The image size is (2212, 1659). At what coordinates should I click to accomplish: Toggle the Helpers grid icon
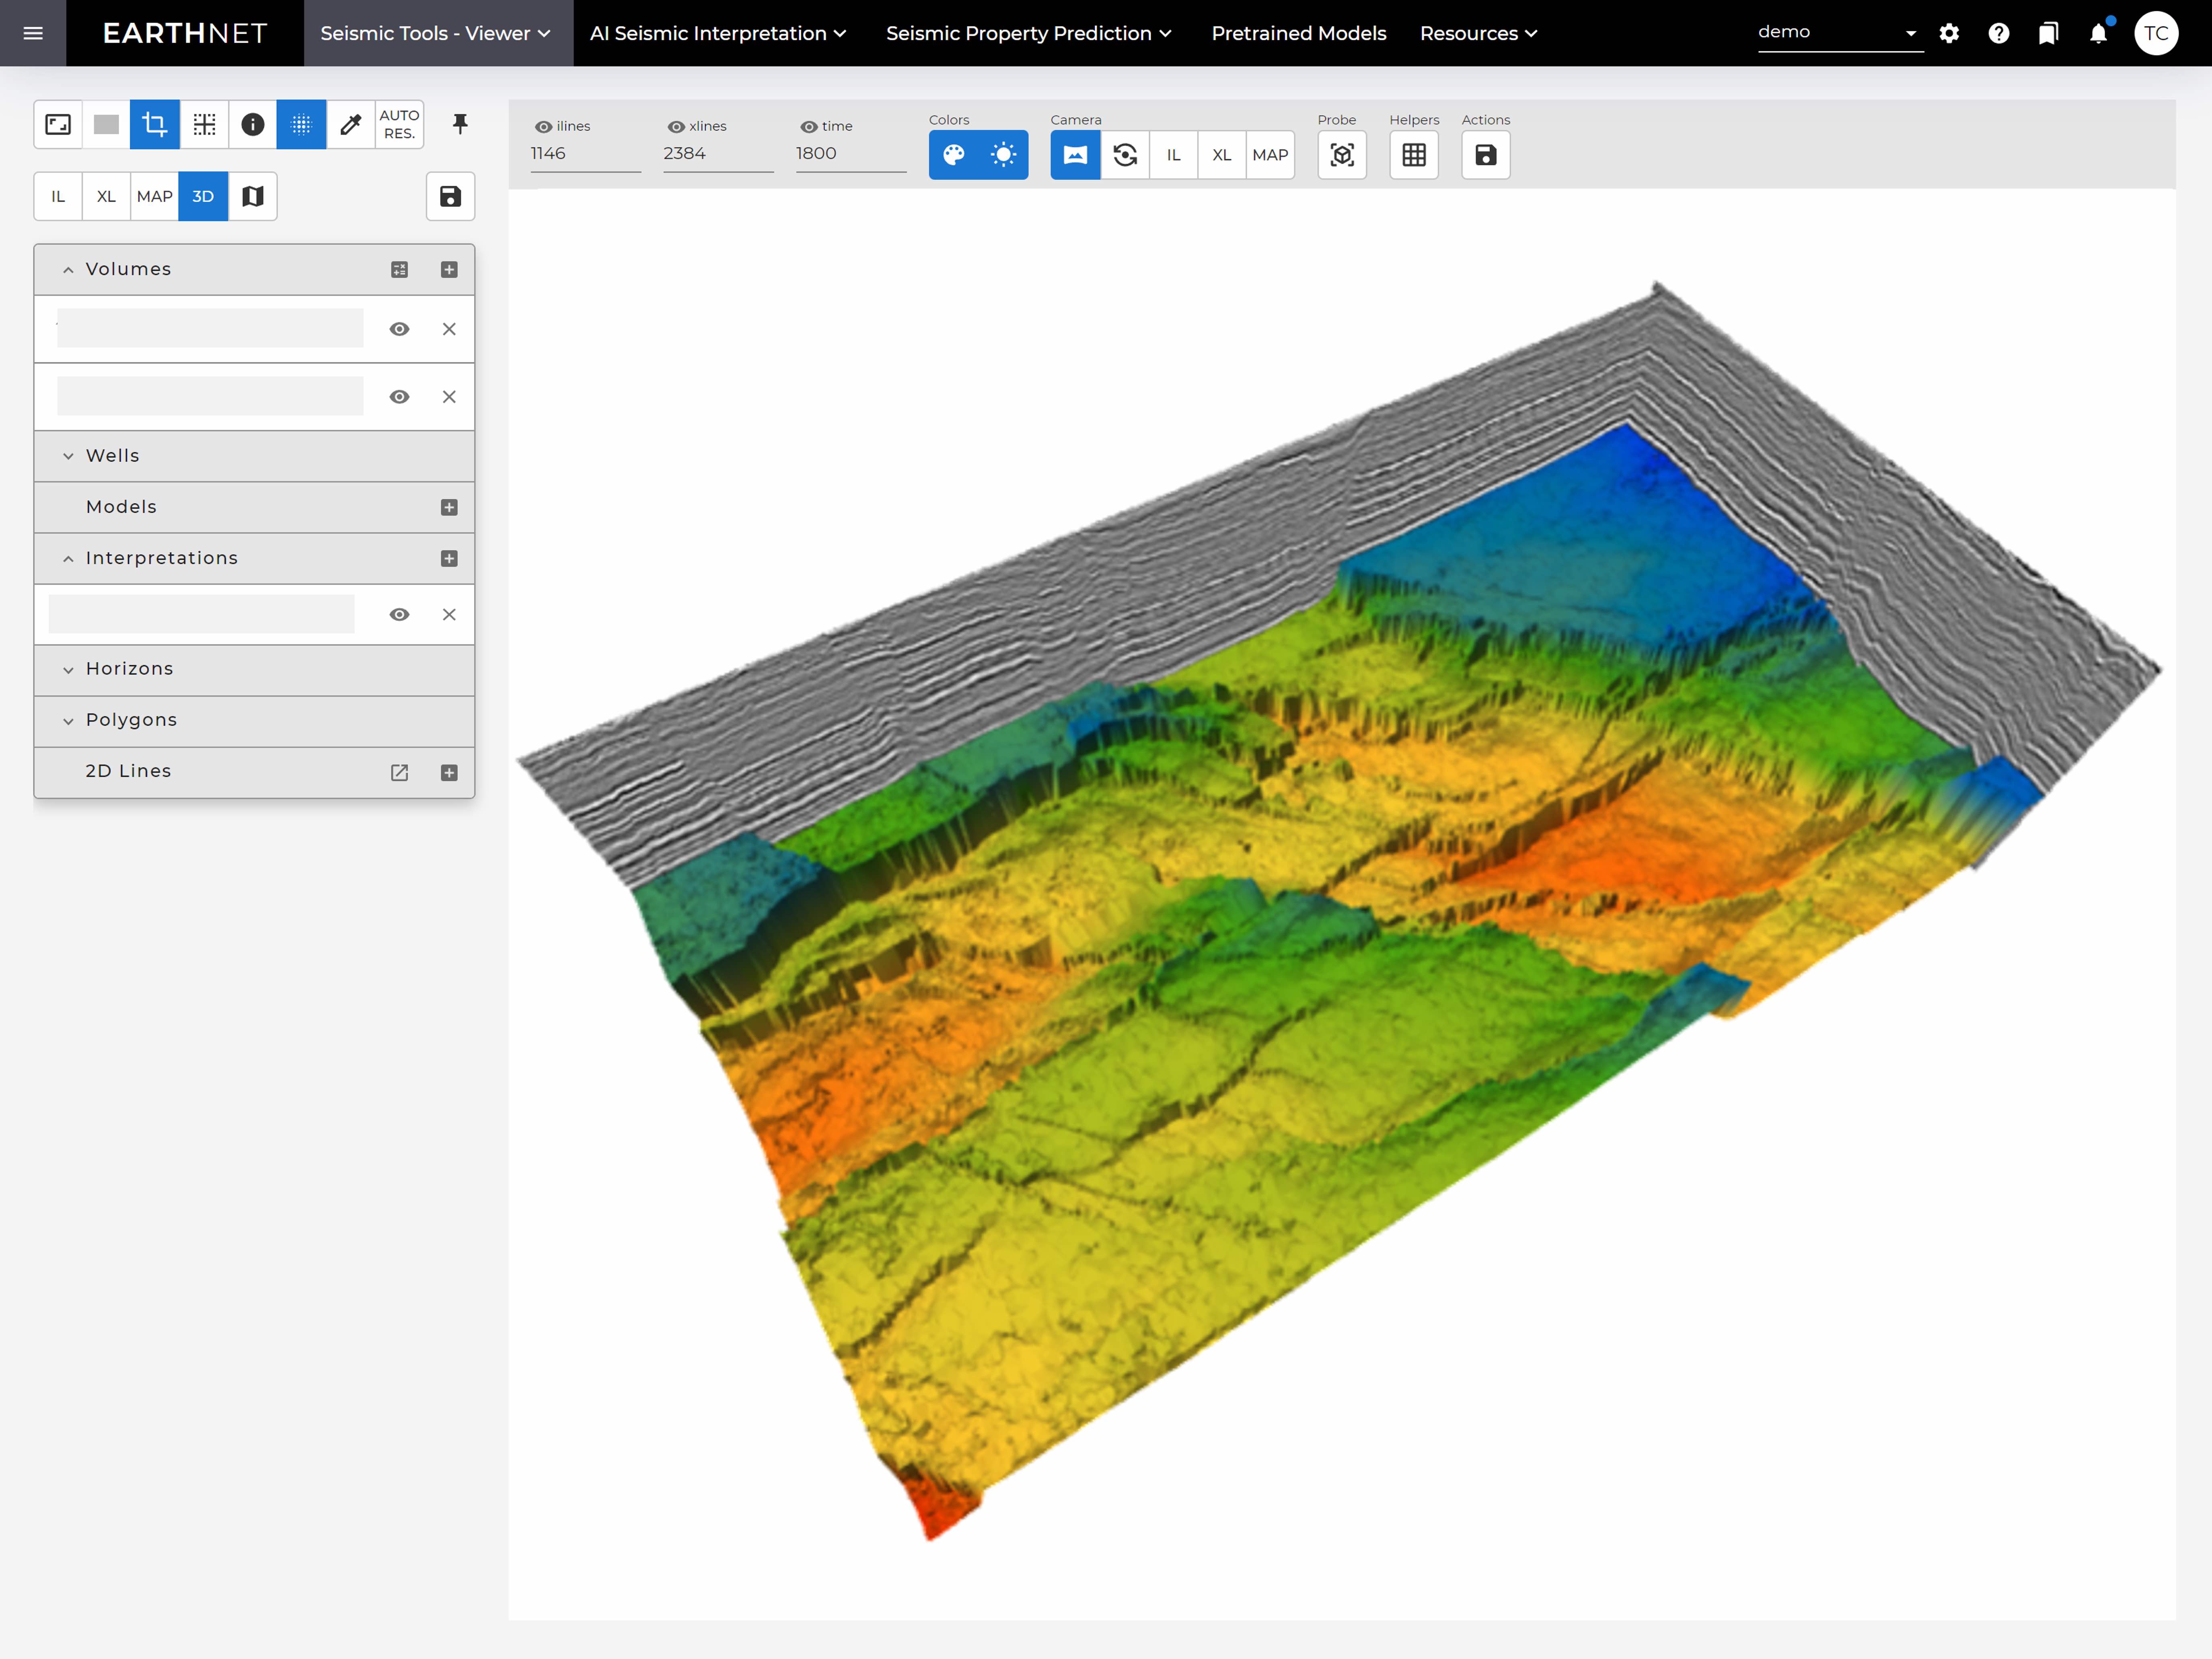(x=1414, y=155)
